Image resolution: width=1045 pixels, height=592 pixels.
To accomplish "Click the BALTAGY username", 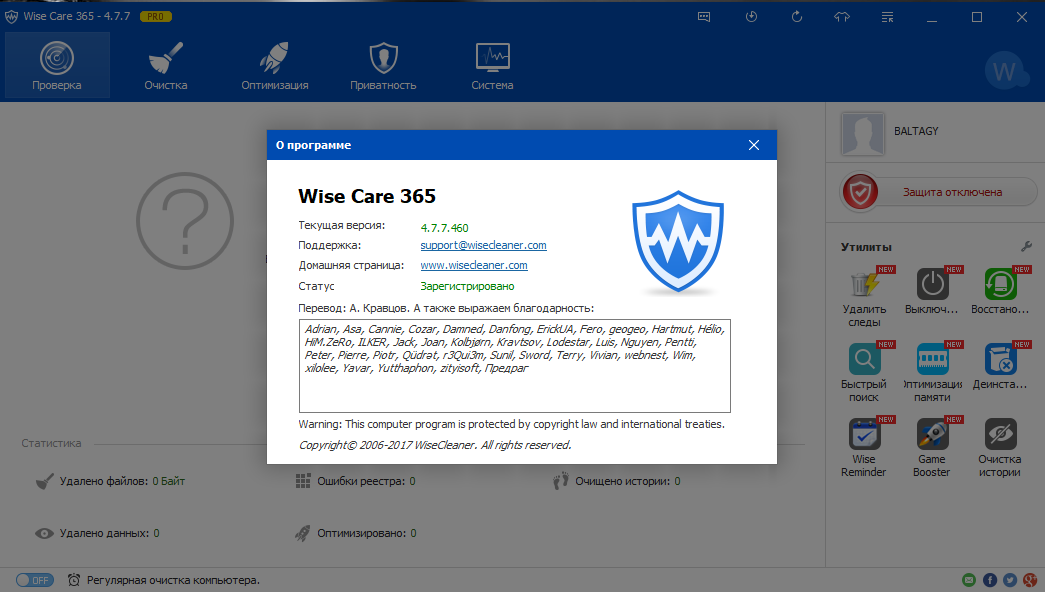I will coord(916,131).
